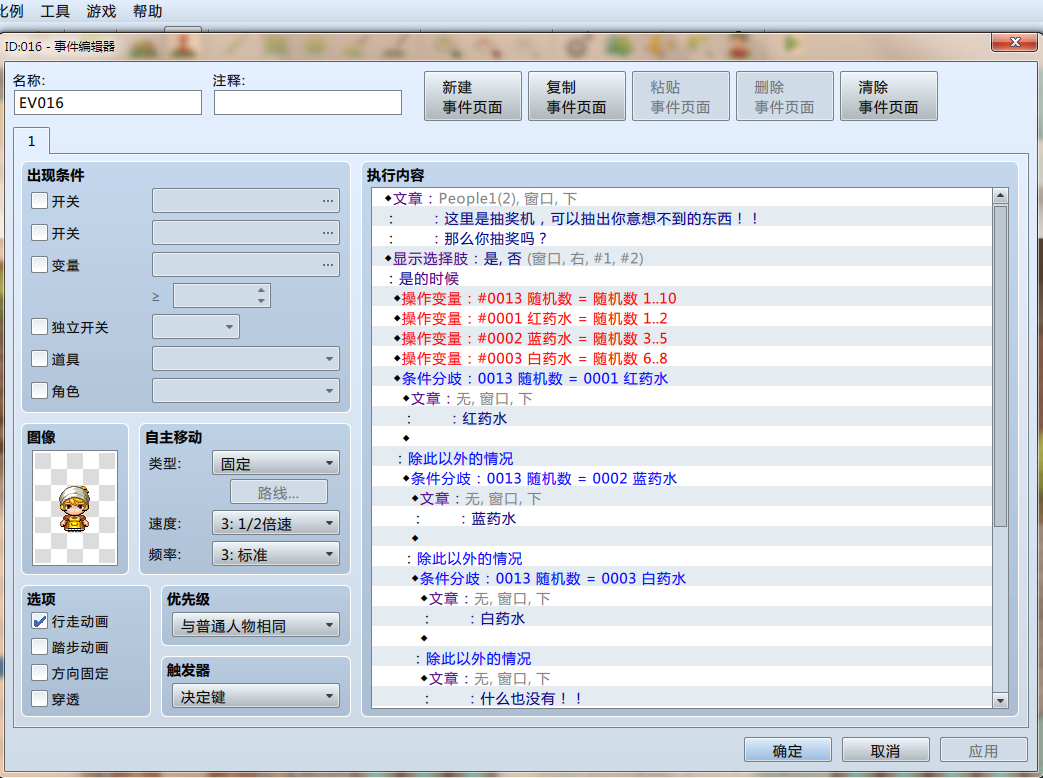Click the 名称 field containing EV016

pyautogui.click(x=108, y=103)
